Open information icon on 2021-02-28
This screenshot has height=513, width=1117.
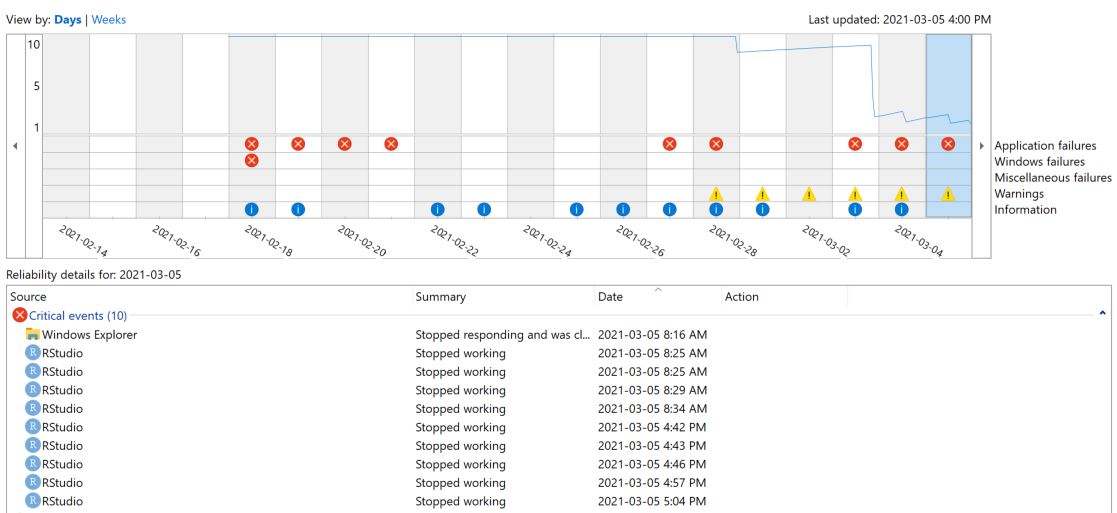717,209
